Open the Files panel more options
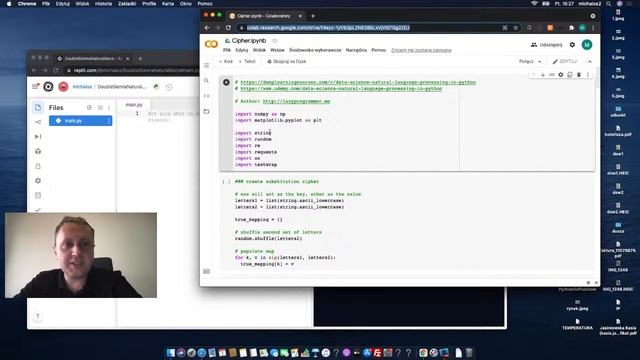Screen dimensions: 640x360 pos(109,108)
